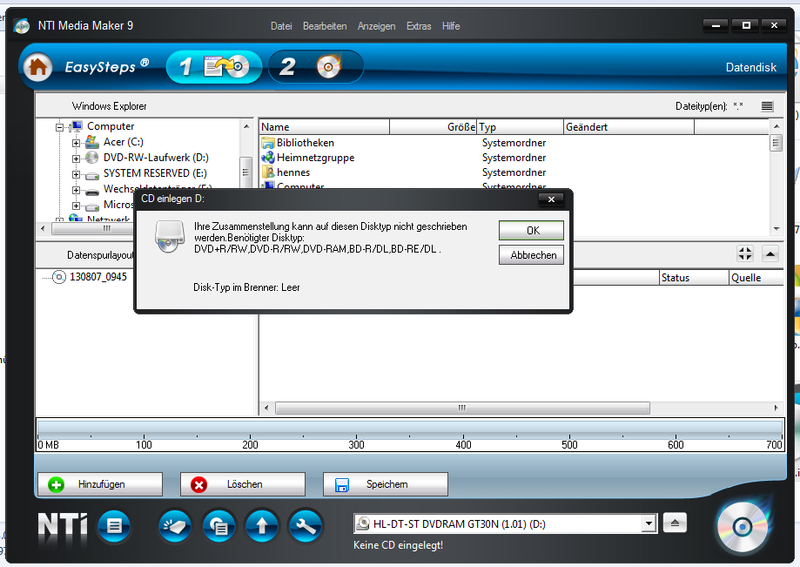Screen dimensions: 800x567
Task: Go to EasySteps step 2 (burn disc)
Action: (313, 67)
